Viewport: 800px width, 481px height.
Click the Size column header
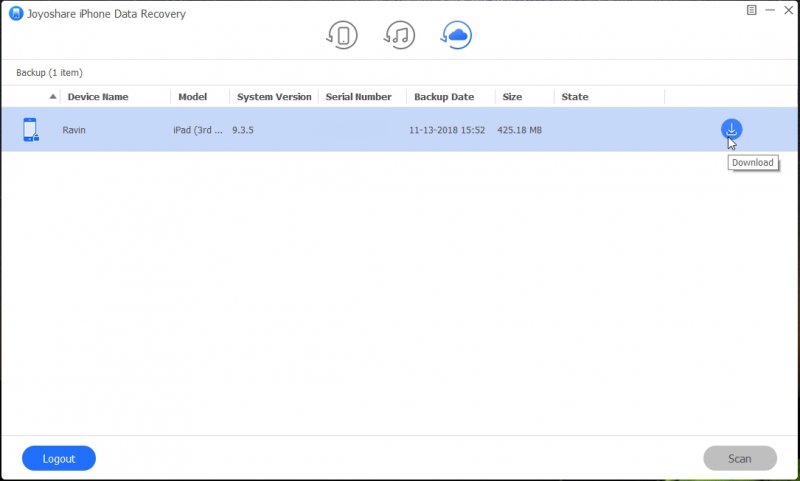coord(512,97)
